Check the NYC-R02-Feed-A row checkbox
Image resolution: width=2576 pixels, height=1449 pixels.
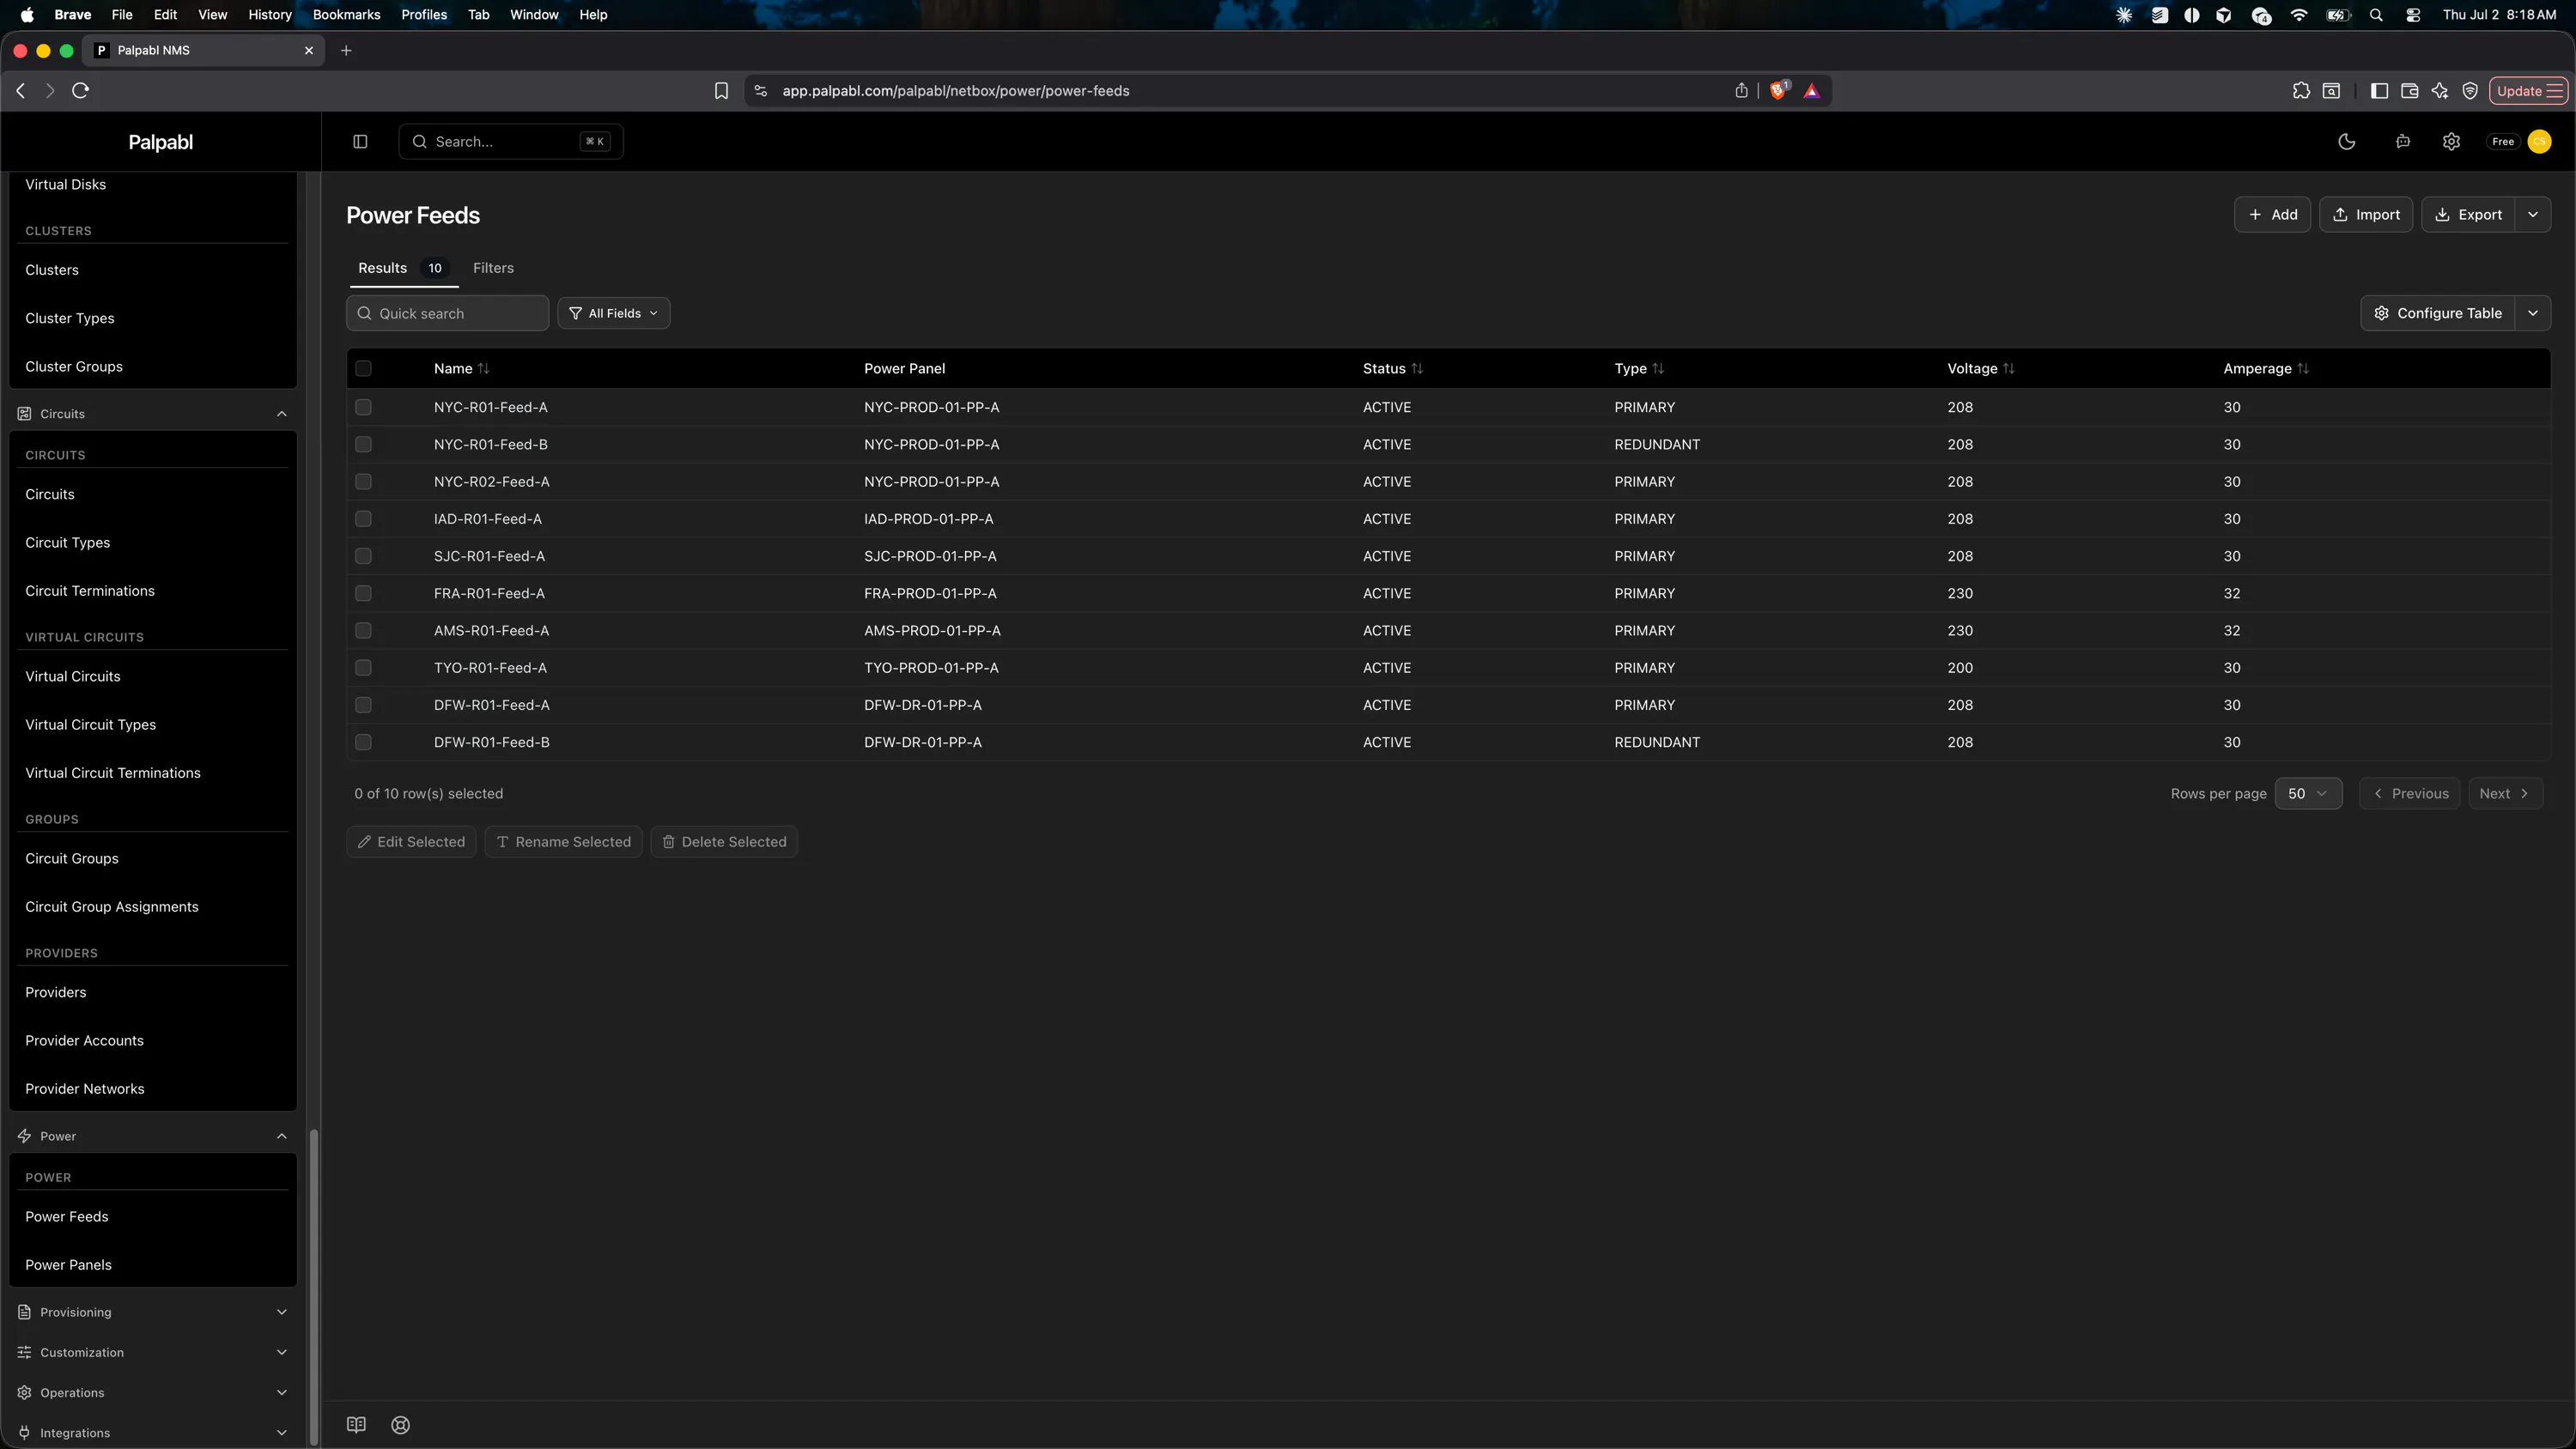(x=363, y=482)
